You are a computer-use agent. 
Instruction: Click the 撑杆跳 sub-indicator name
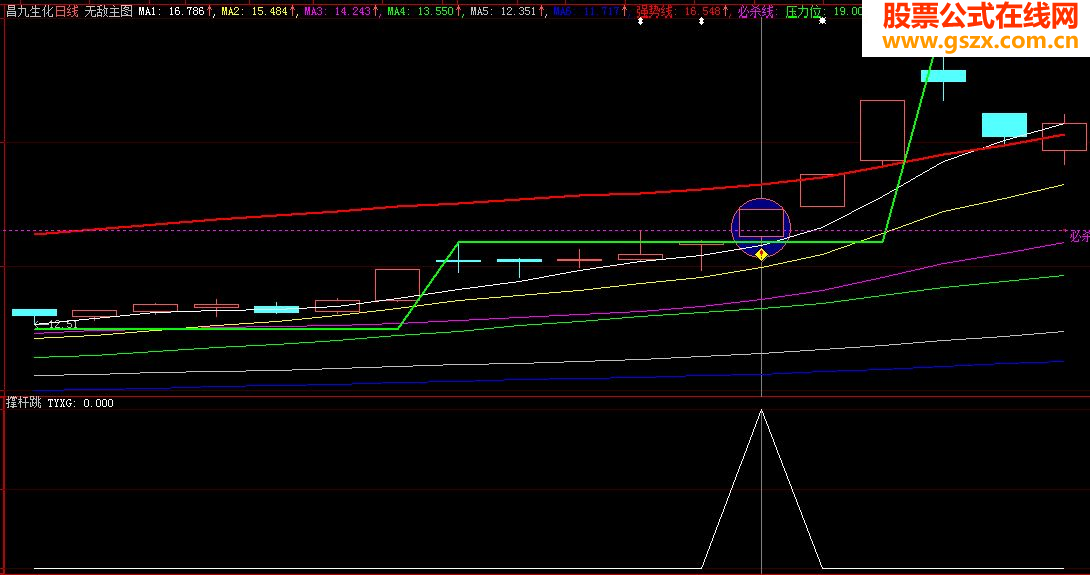[24, 403]
